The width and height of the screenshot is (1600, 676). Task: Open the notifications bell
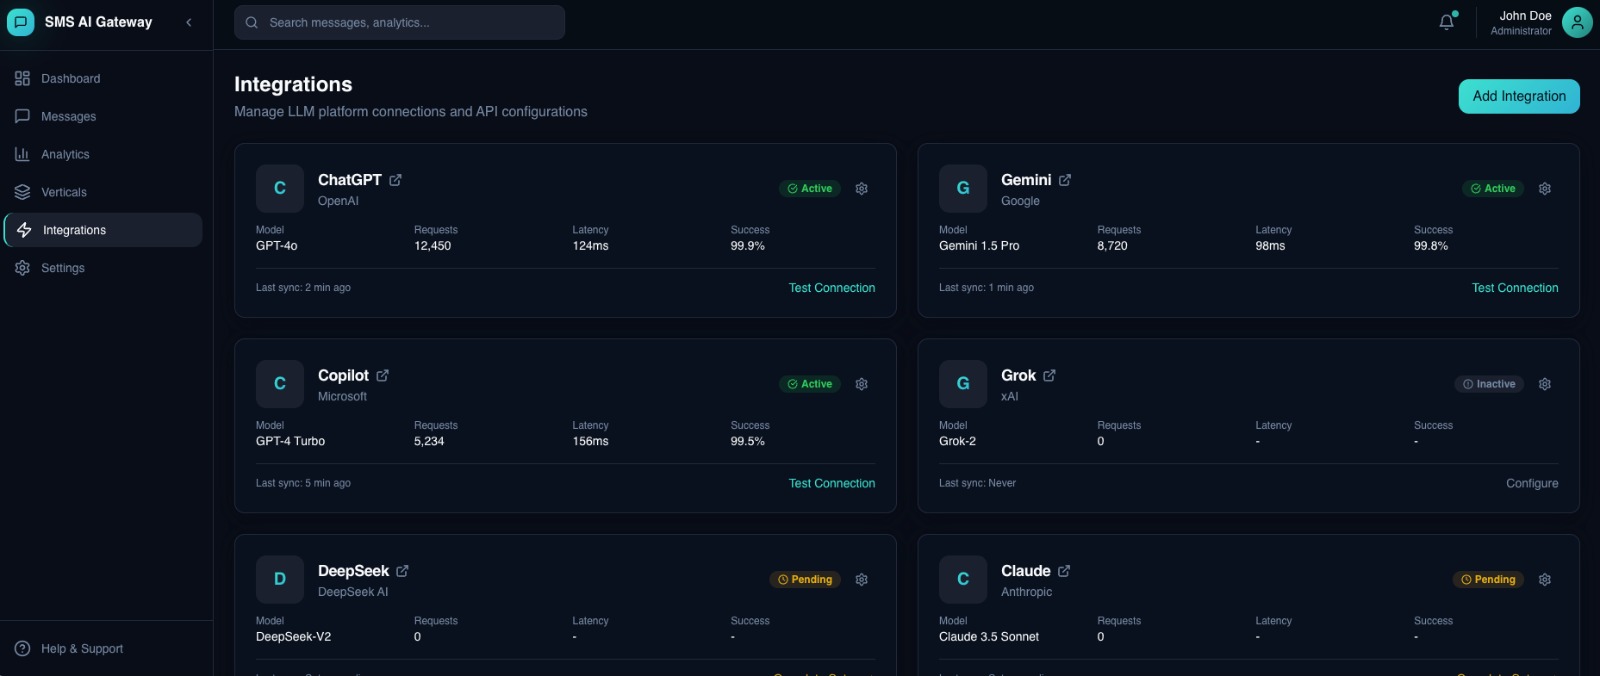pos(1447,22)
